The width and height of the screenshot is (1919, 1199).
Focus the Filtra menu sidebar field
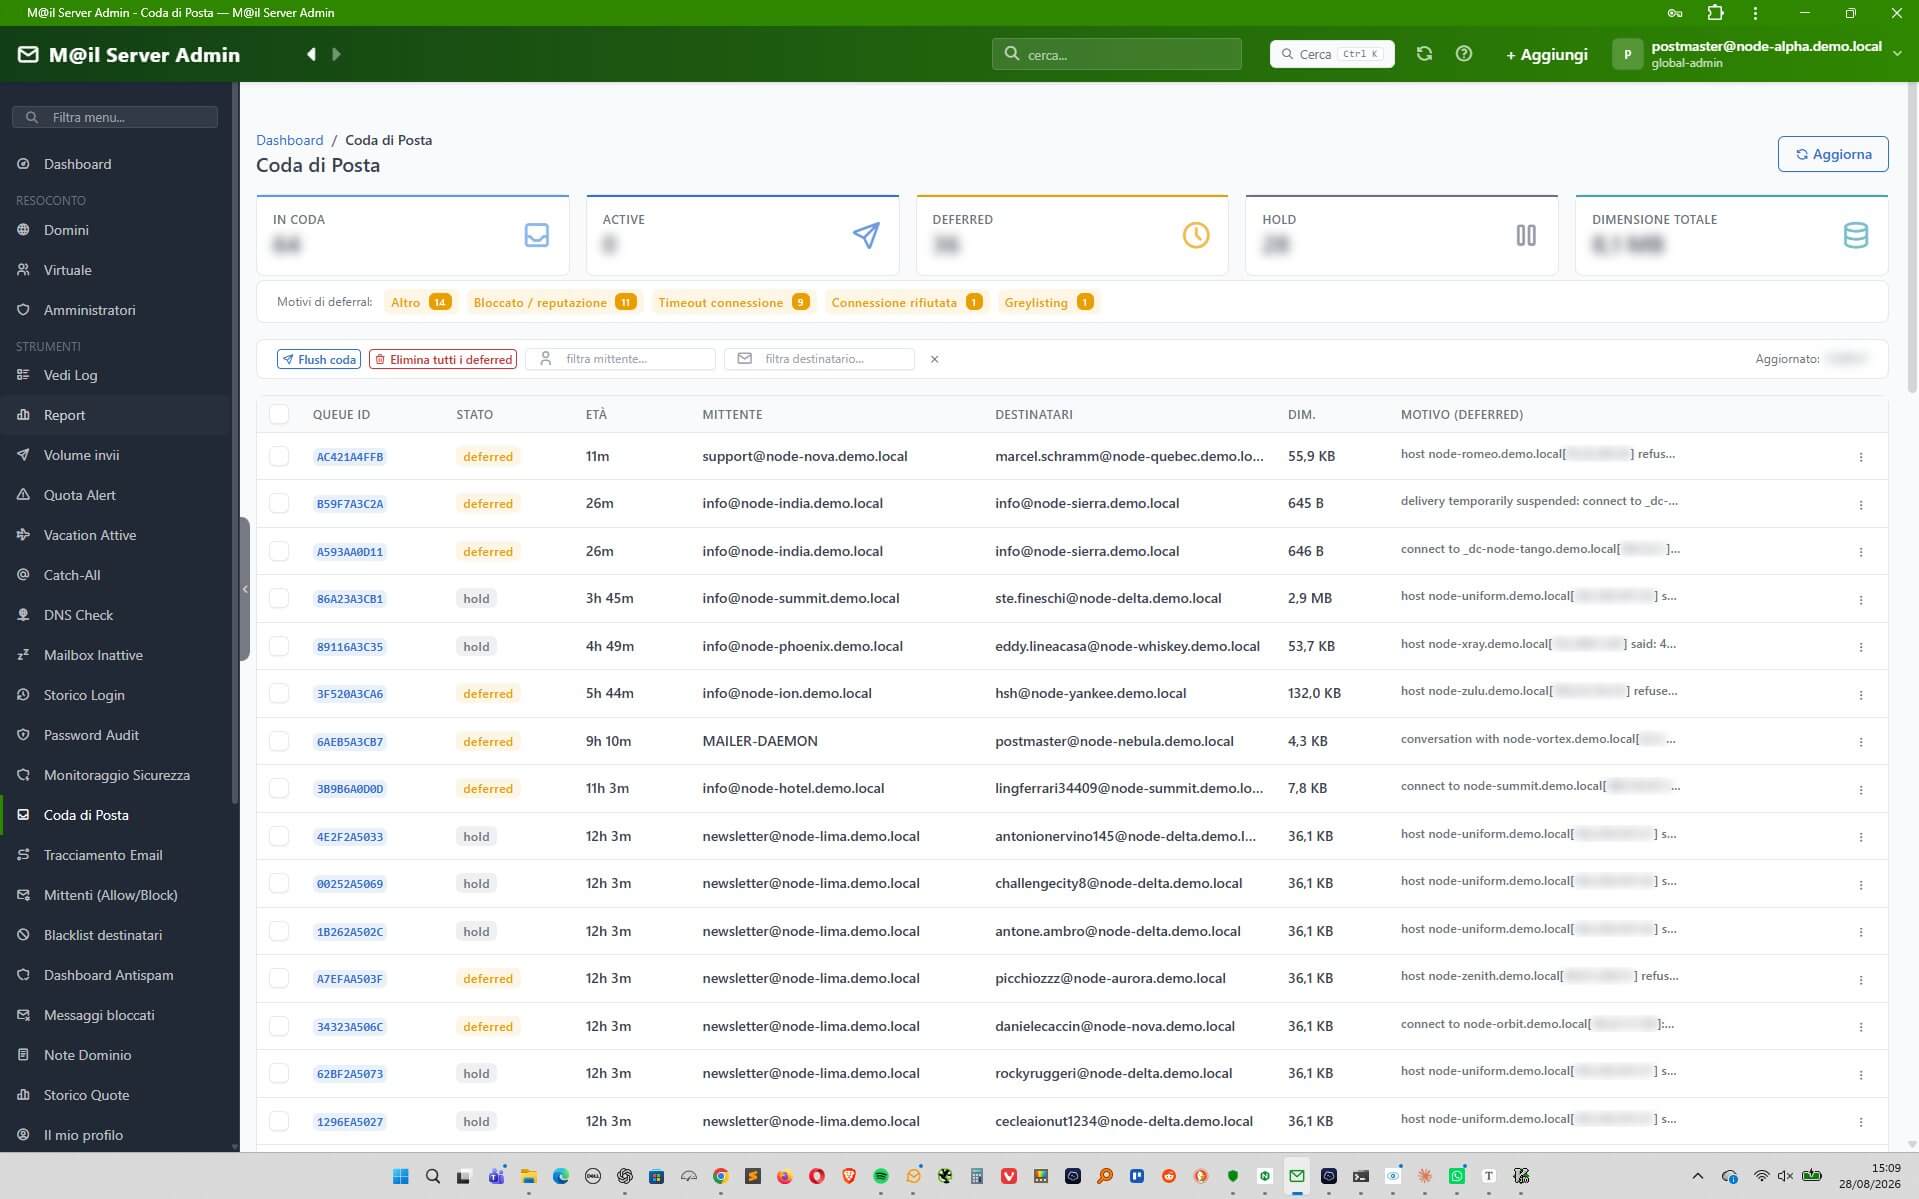(115, 117)
